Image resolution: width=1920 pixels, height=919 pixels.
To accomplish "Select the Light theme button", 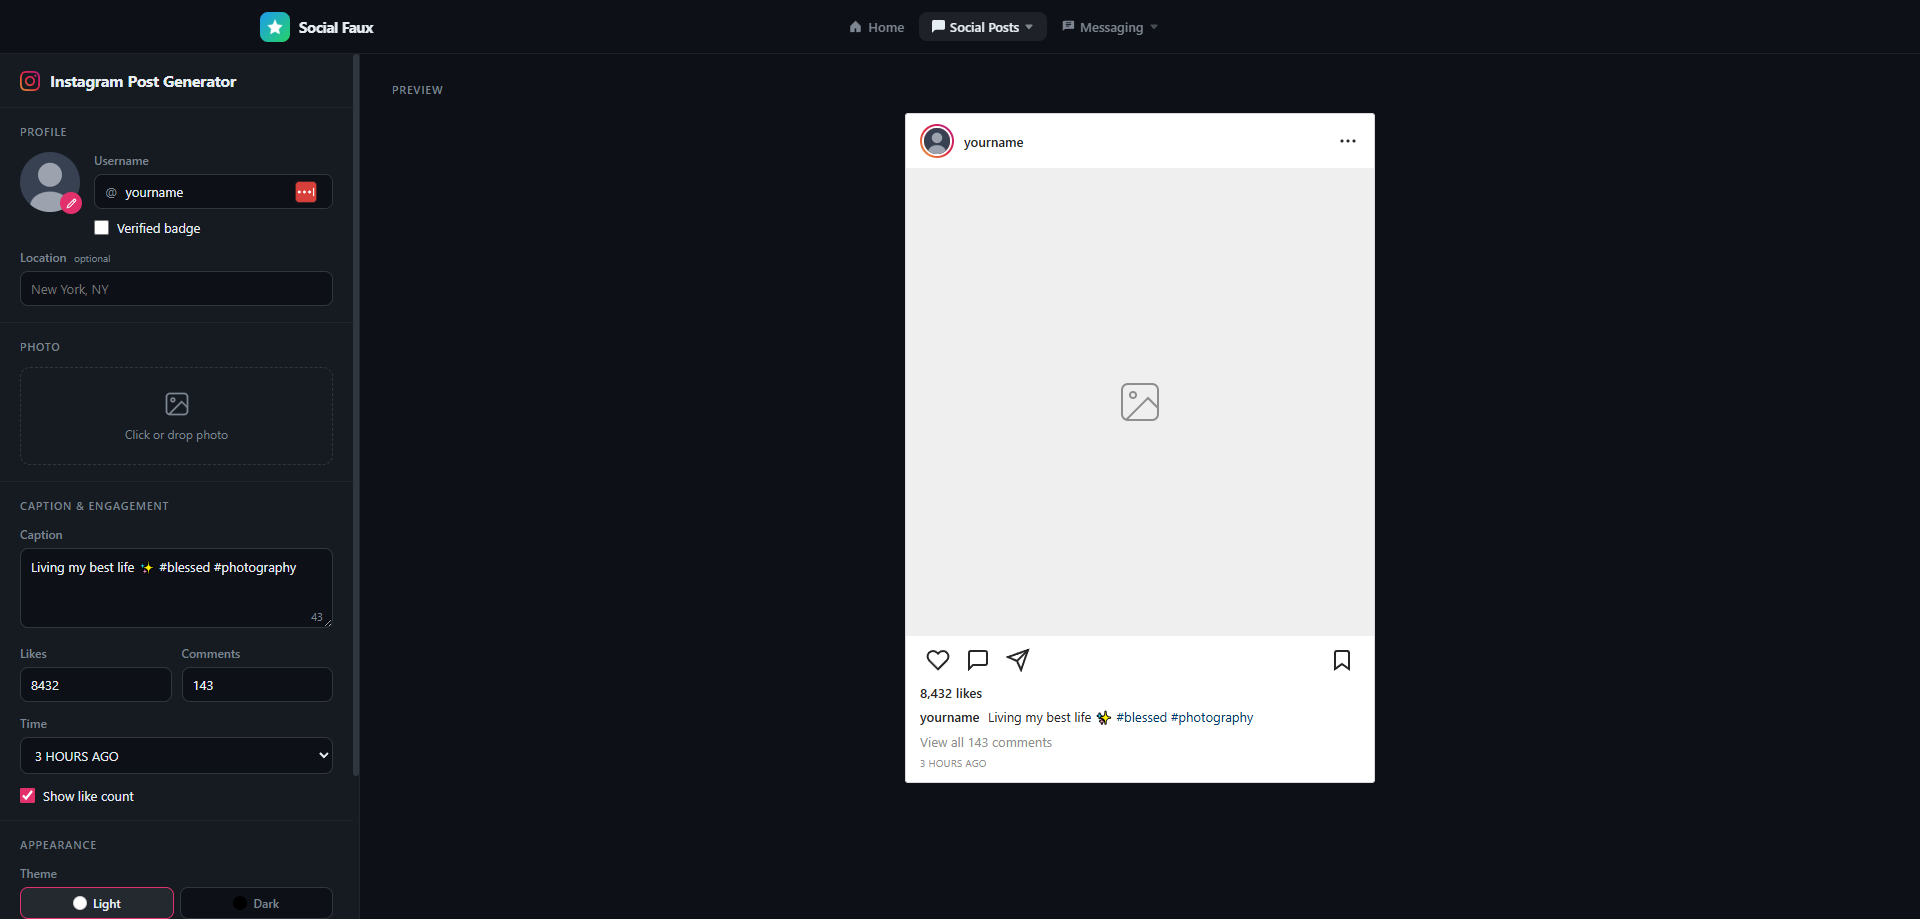I will click(x=97, y=903).
